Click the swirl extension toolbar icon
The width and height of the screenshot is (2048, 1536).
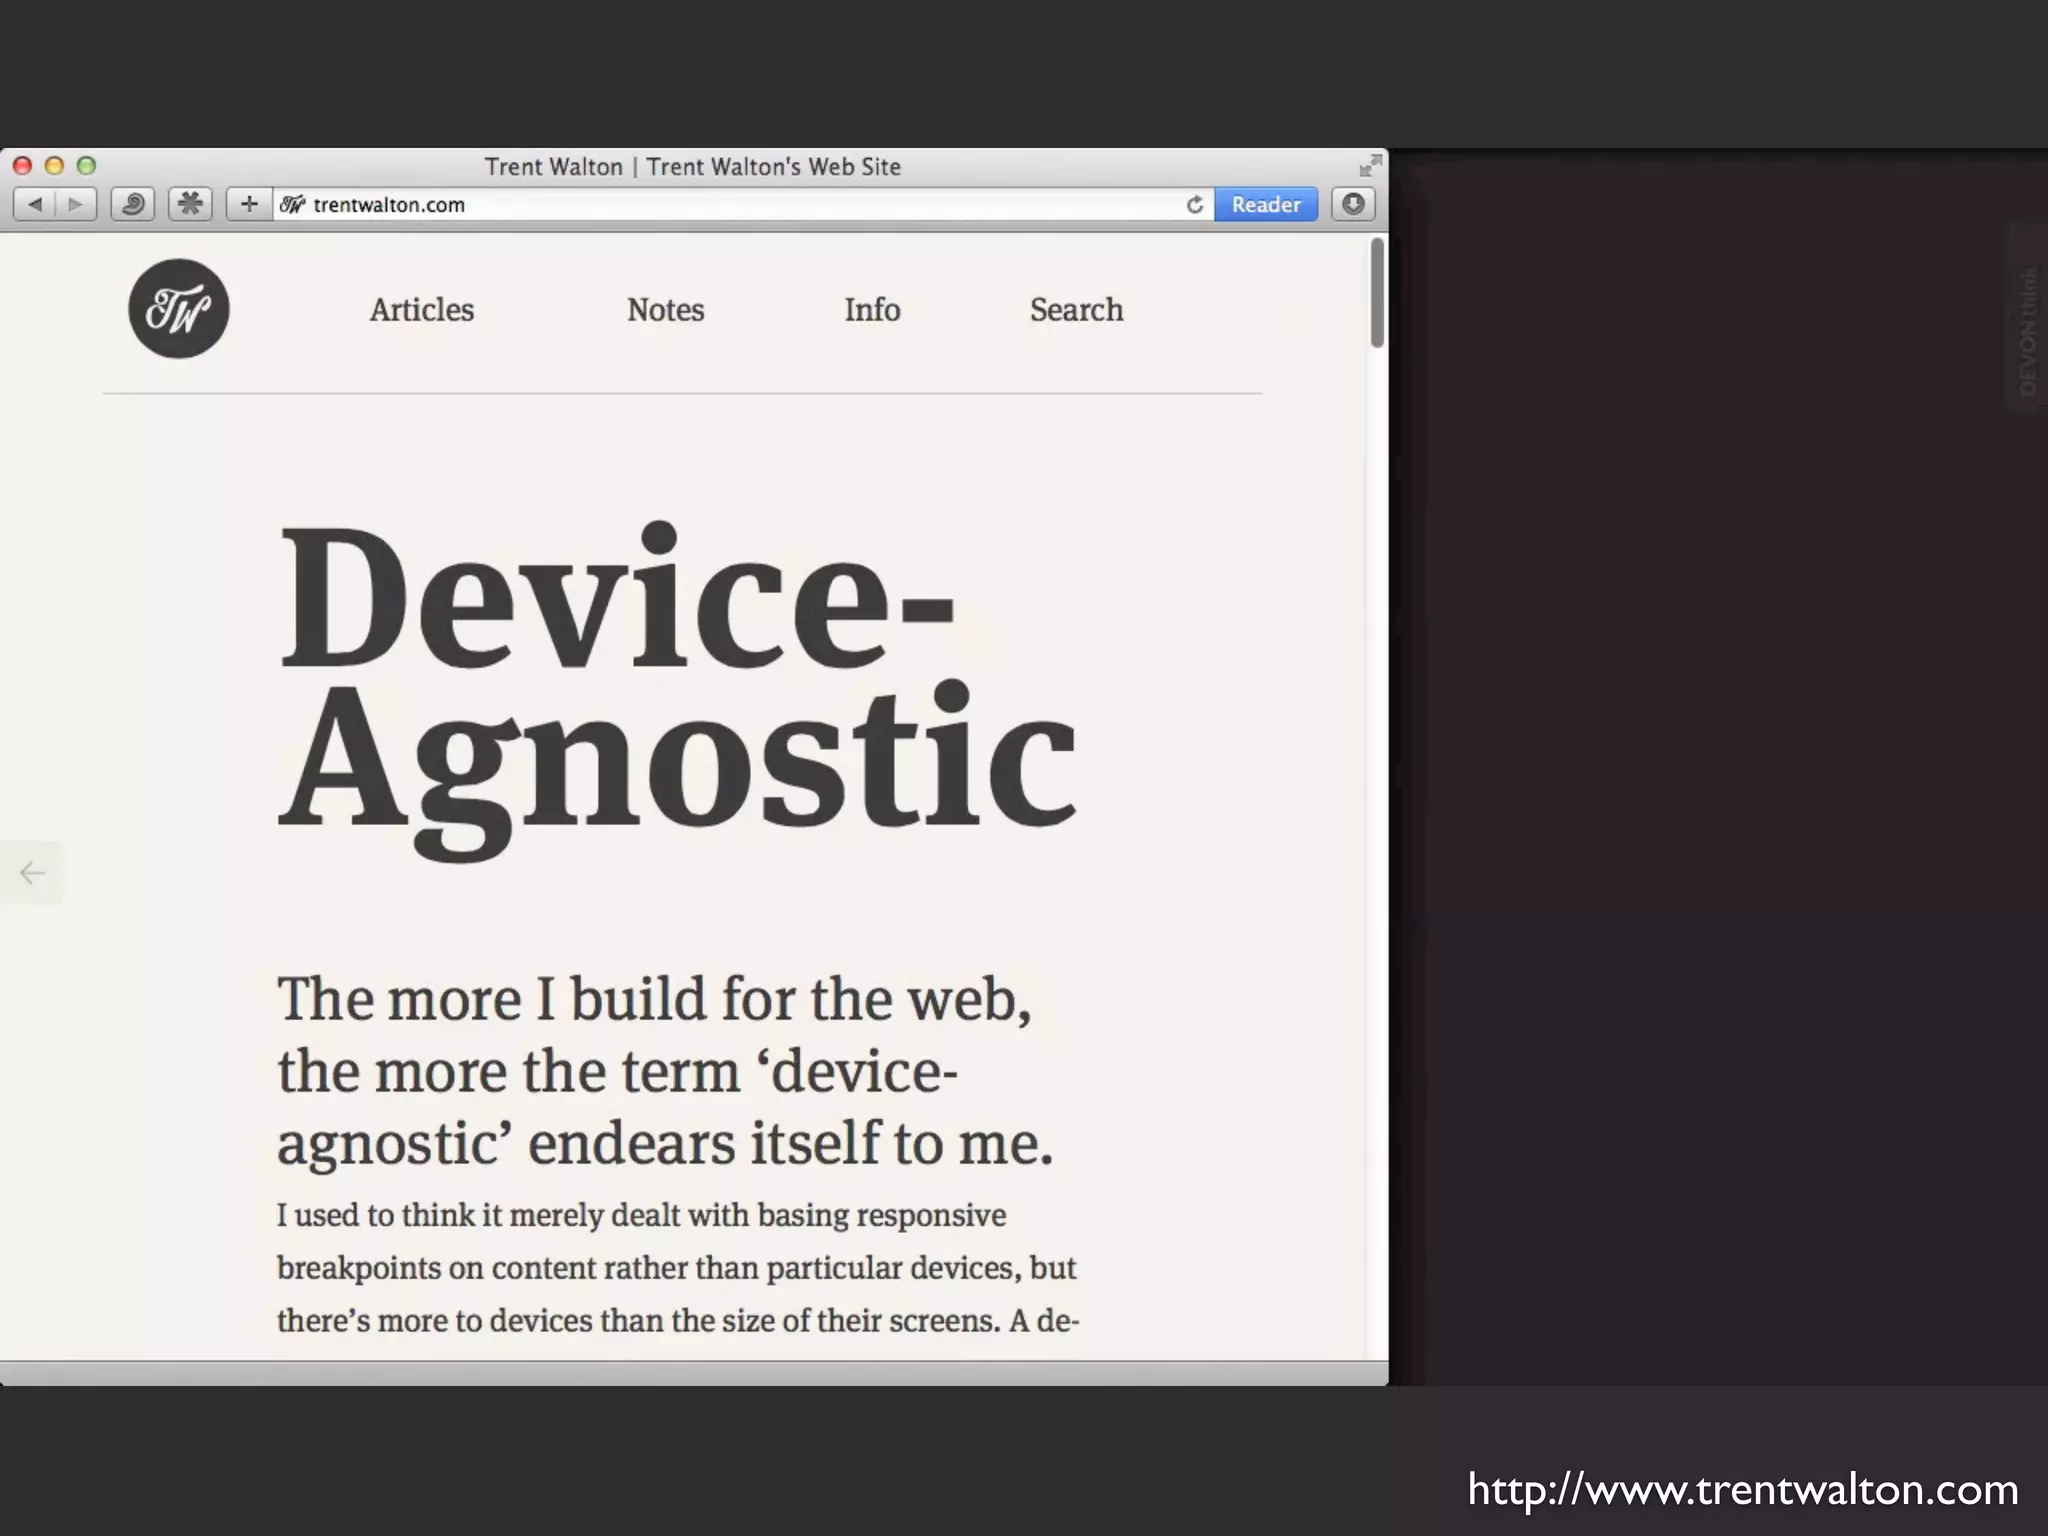tap(132, 204)
